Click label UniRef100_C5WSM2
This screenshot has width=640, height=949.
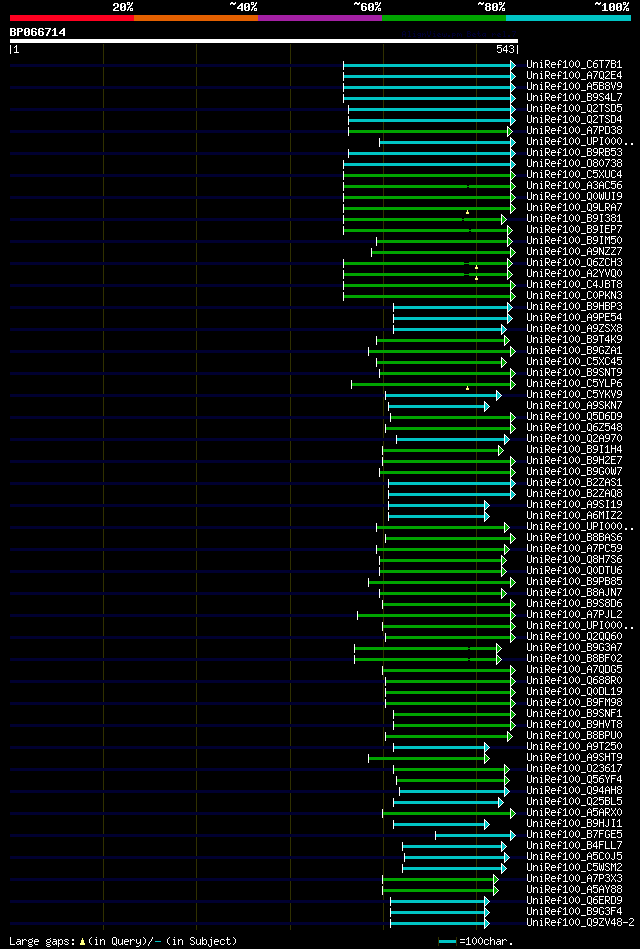pyautogui.click(x=574, y=868)
